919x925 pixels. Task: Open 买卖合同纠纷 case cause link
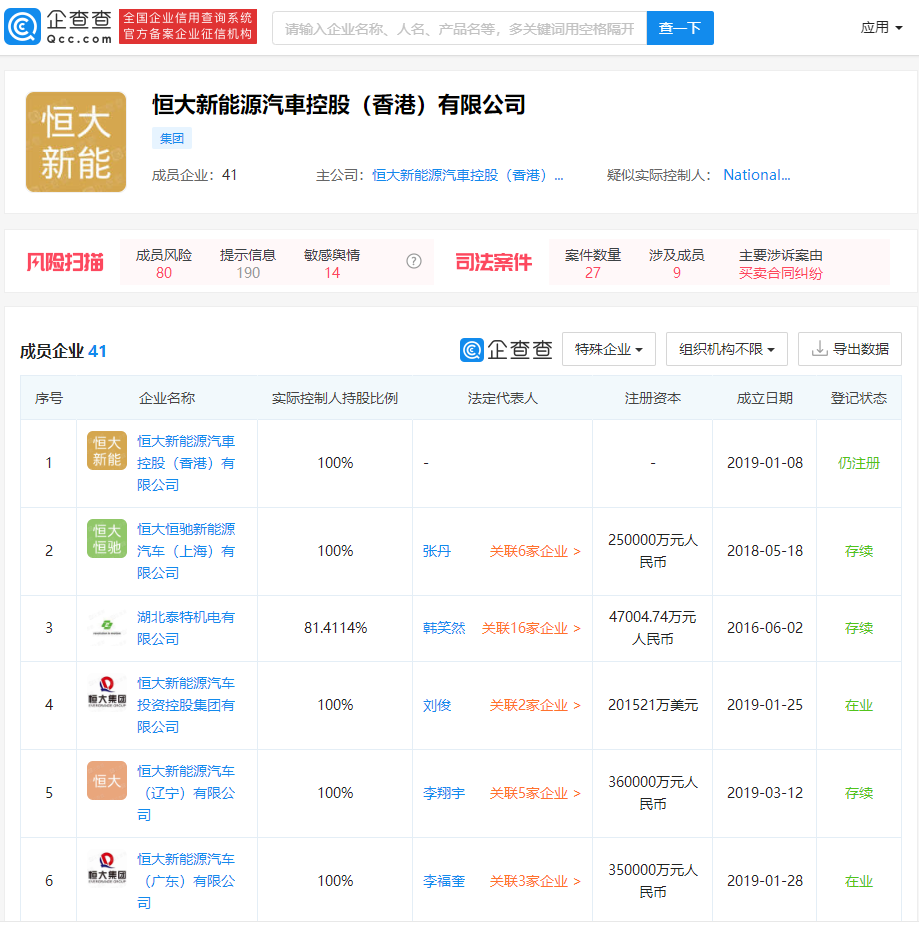[781, 273]
